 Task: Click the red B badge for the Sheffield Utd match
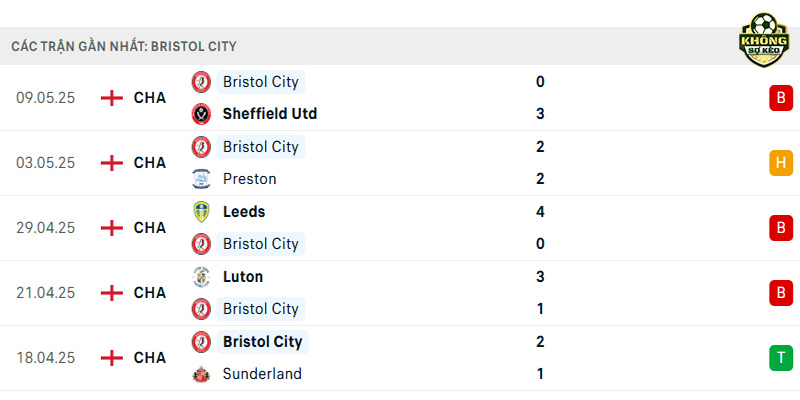point(781,98)
